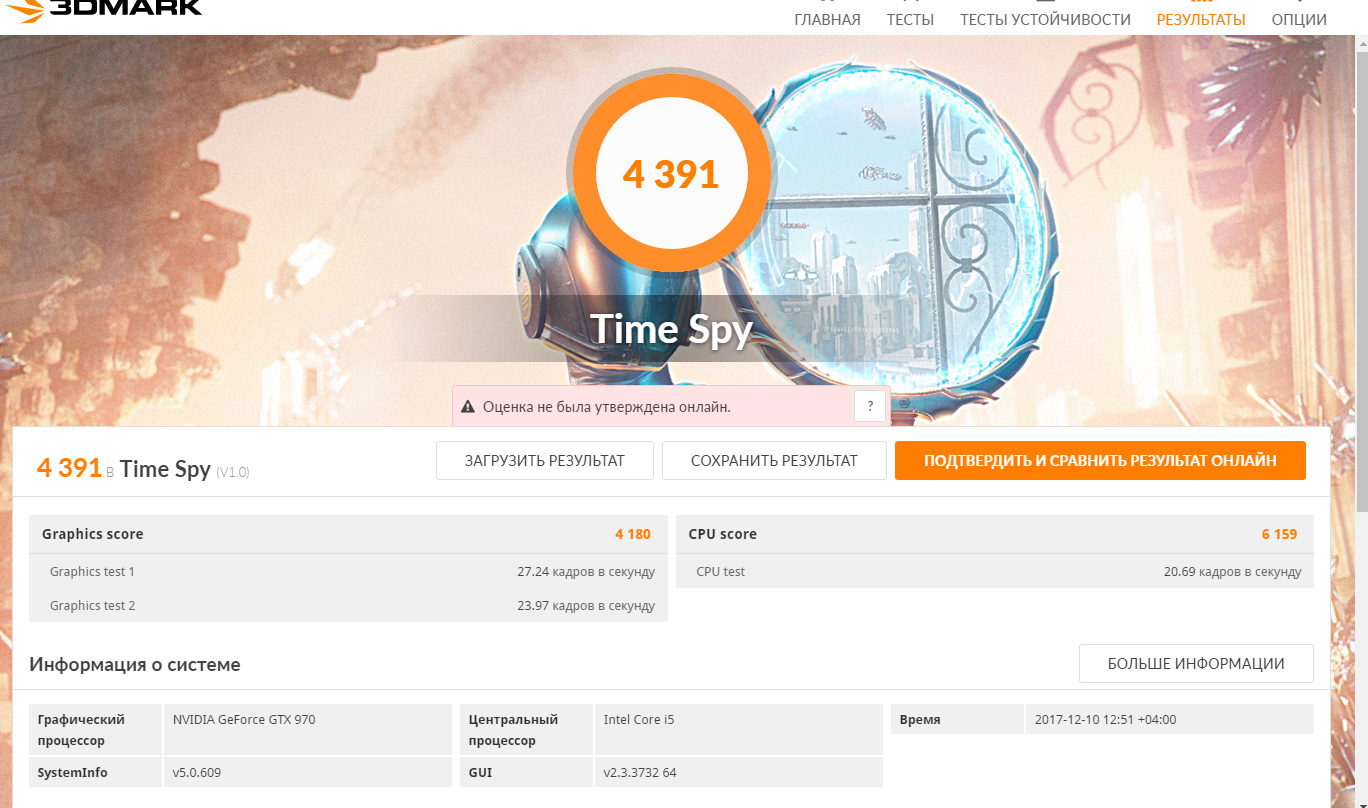
Task: Select the Graphics score header row
Action: pyautogui.click(x=348, y=534)
